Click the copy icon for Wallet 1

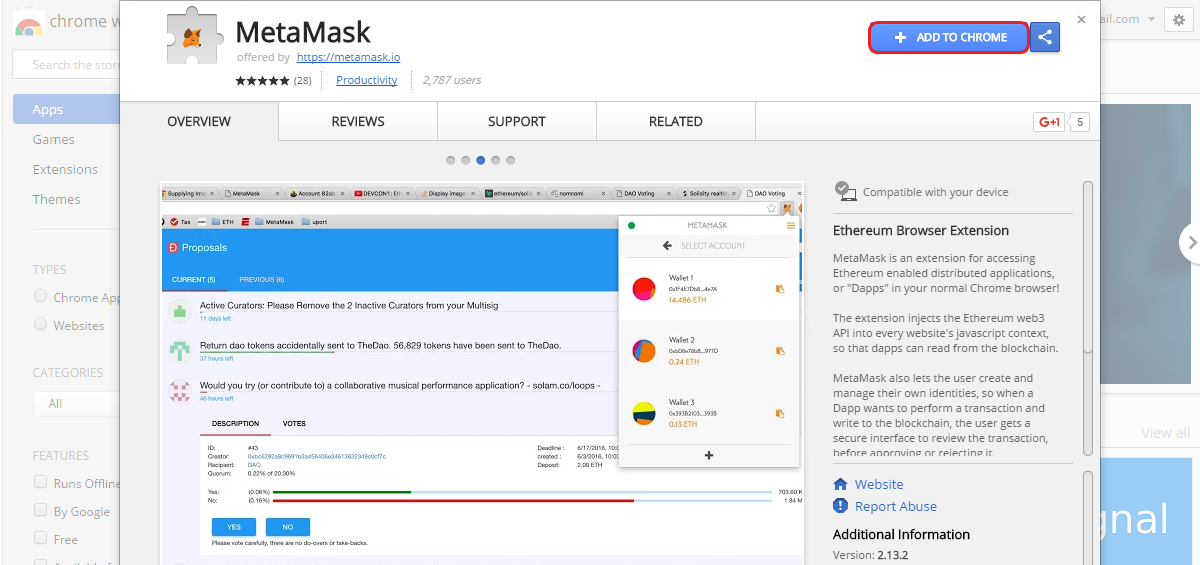[780, 289]
